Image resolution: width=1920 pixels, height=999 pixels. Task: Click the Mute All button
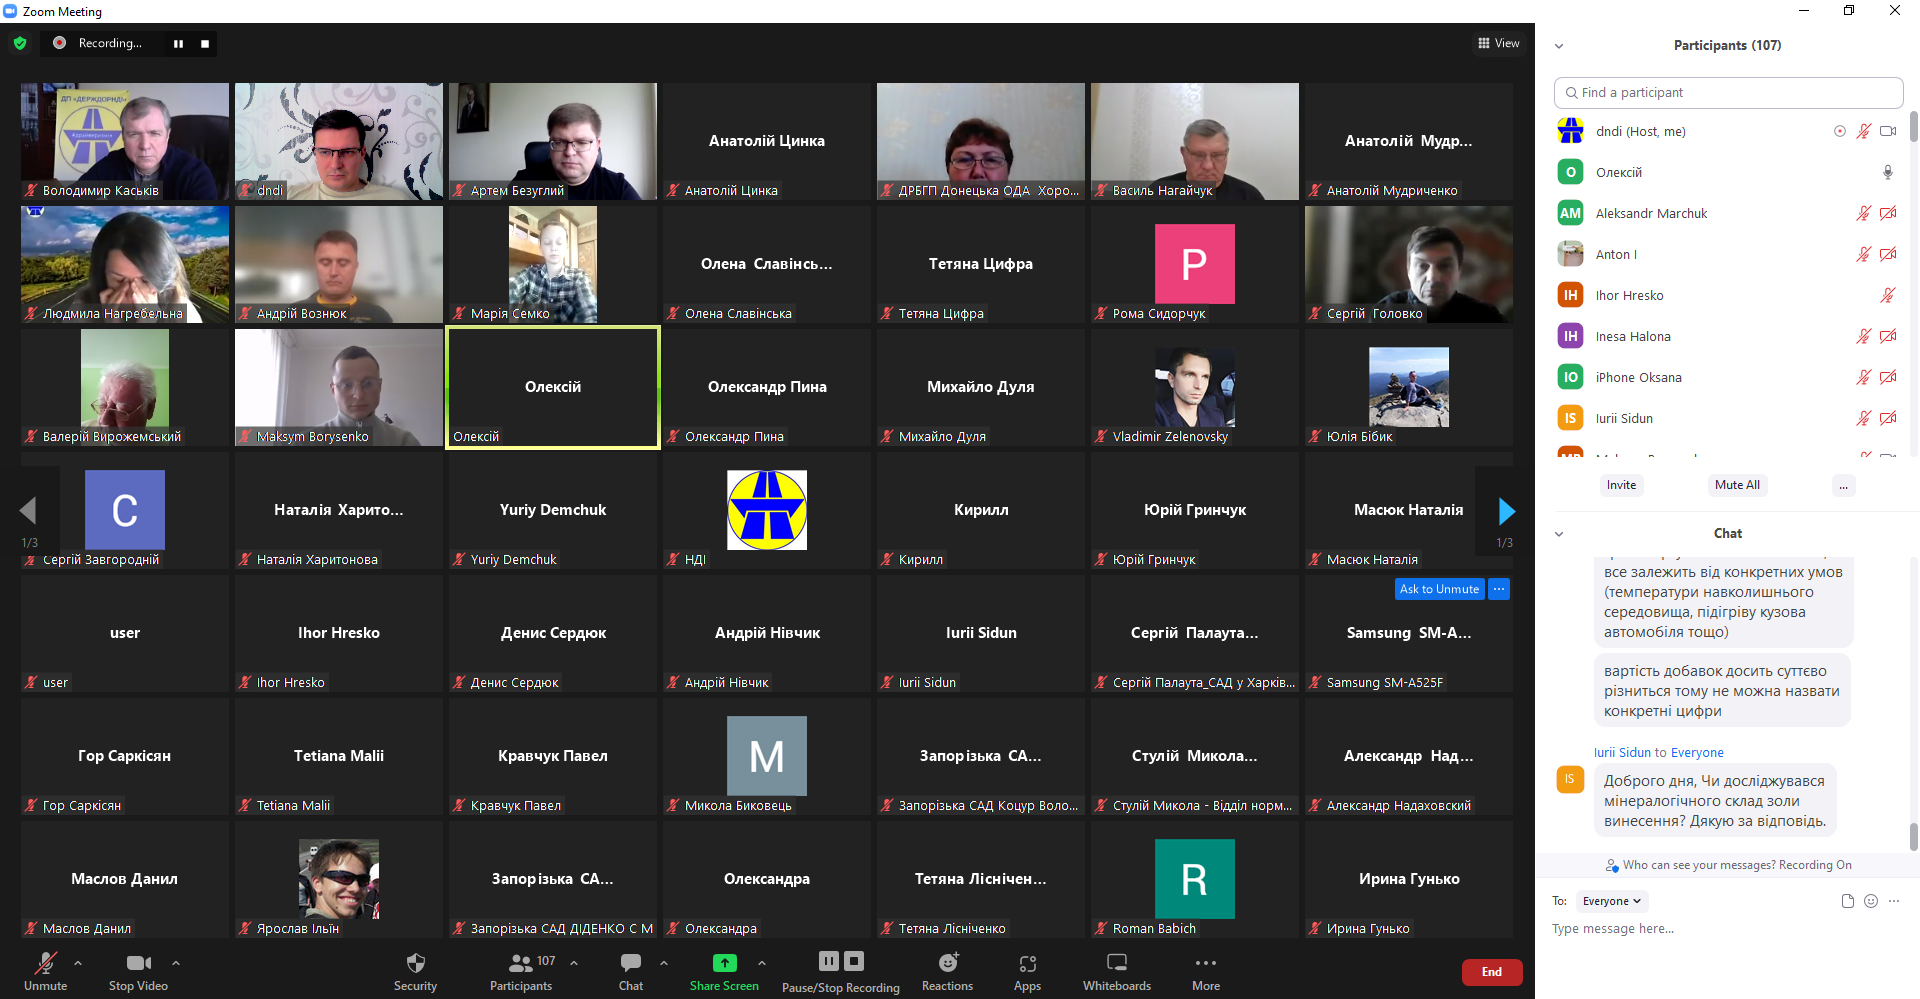click(1737, 485)
